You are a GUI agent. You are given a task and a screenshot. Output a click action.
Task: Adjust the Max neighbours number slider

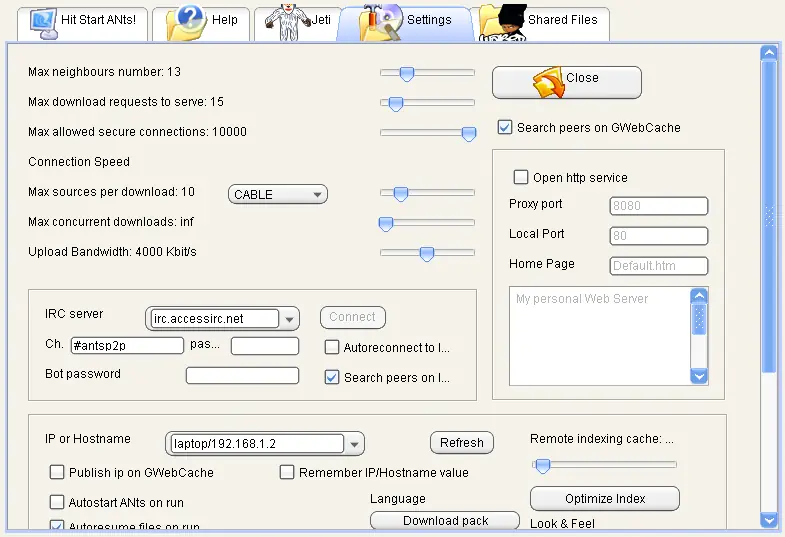[x=407, y=74]
